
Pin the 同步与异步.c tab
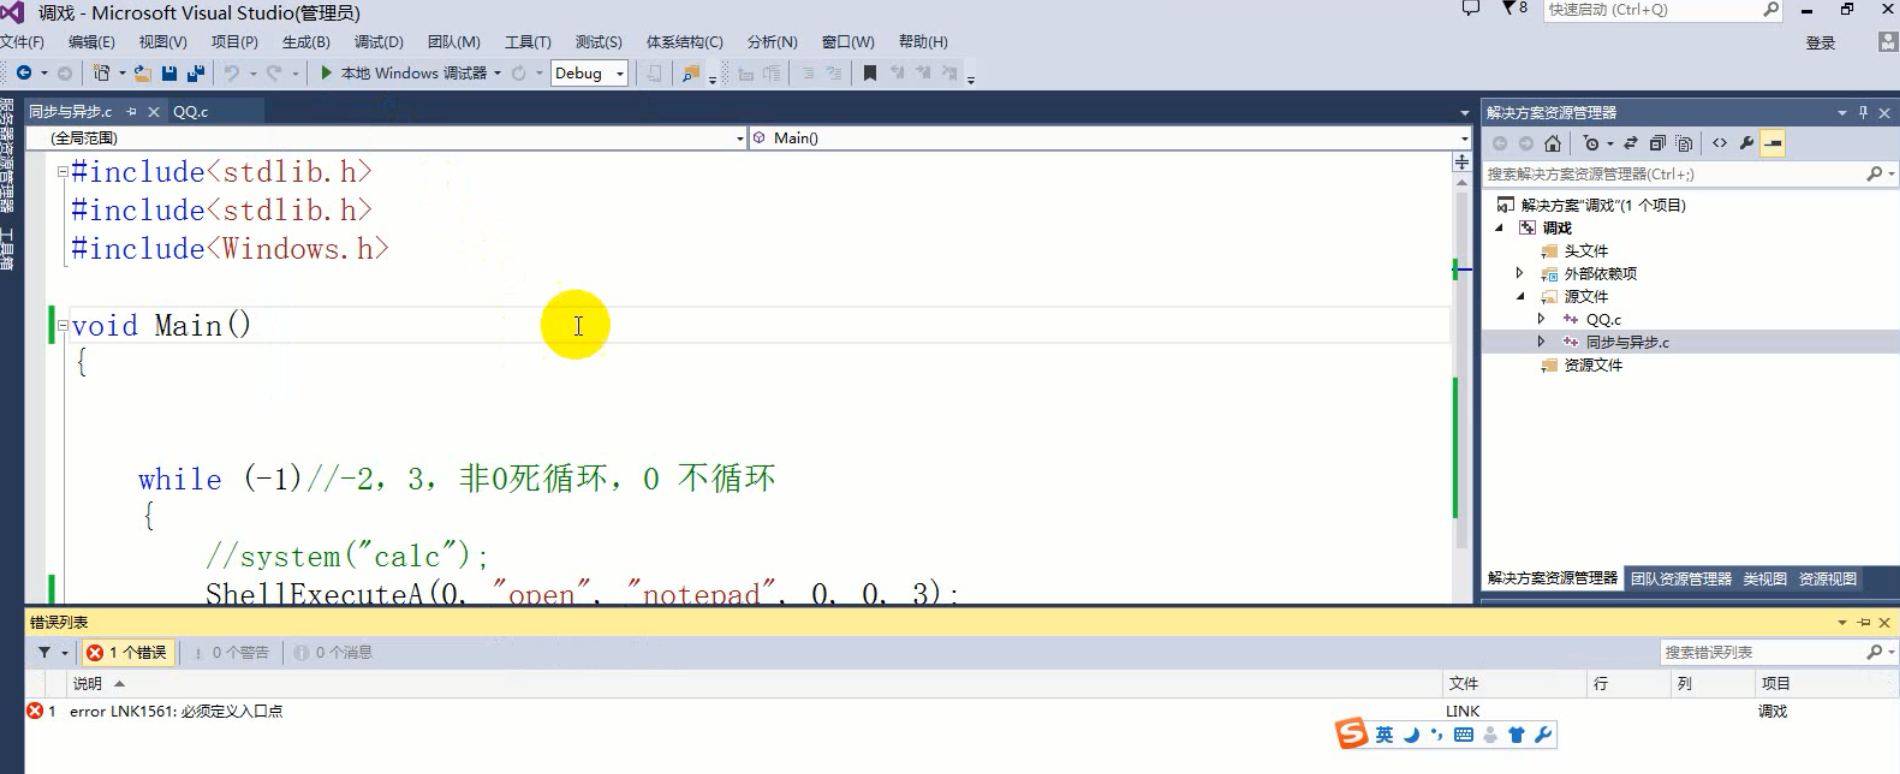click(x=131, y=112)
